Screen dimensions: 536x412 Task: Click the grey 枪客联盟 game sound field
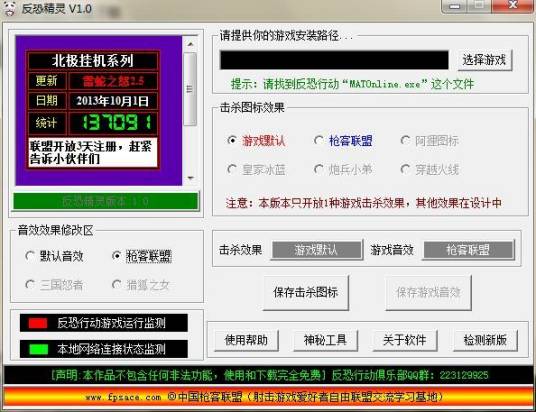coord(468,250)
